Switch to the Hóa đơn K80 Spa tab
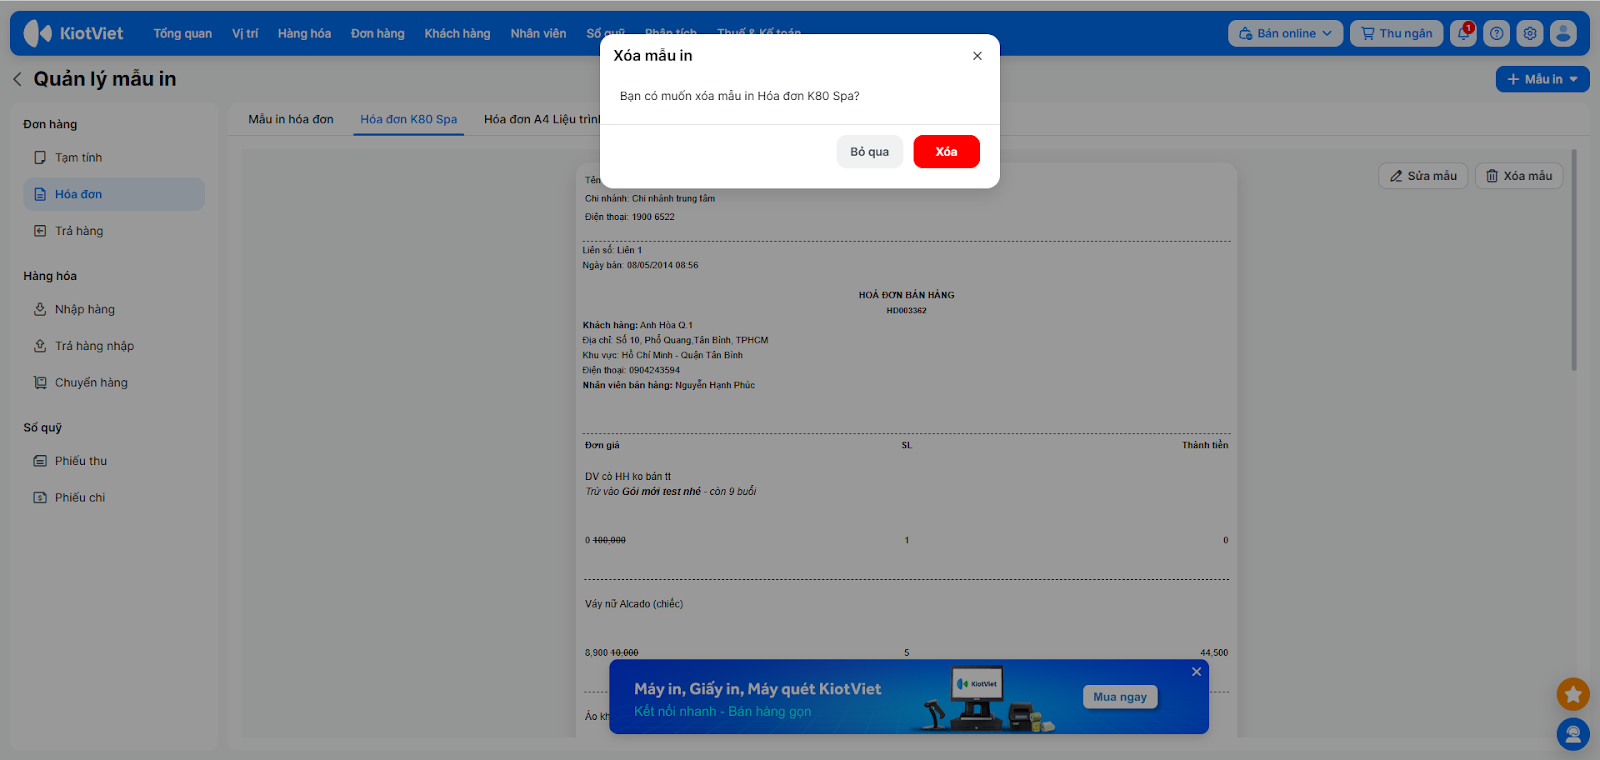This screenshot has height=760, width=1600. click(x=409, y=119)
